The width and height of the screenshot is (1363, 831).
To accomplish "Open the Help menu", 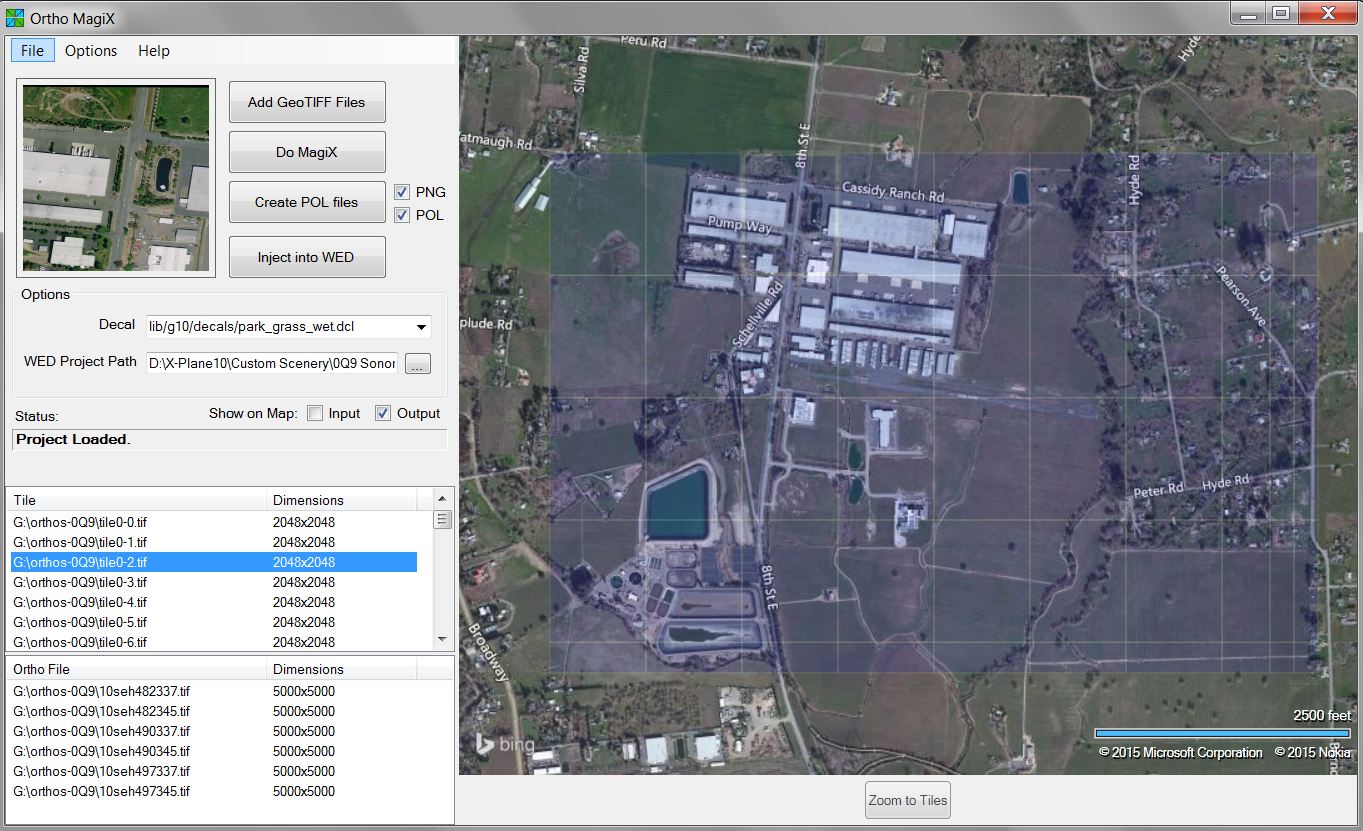I will tap(154, 51).
